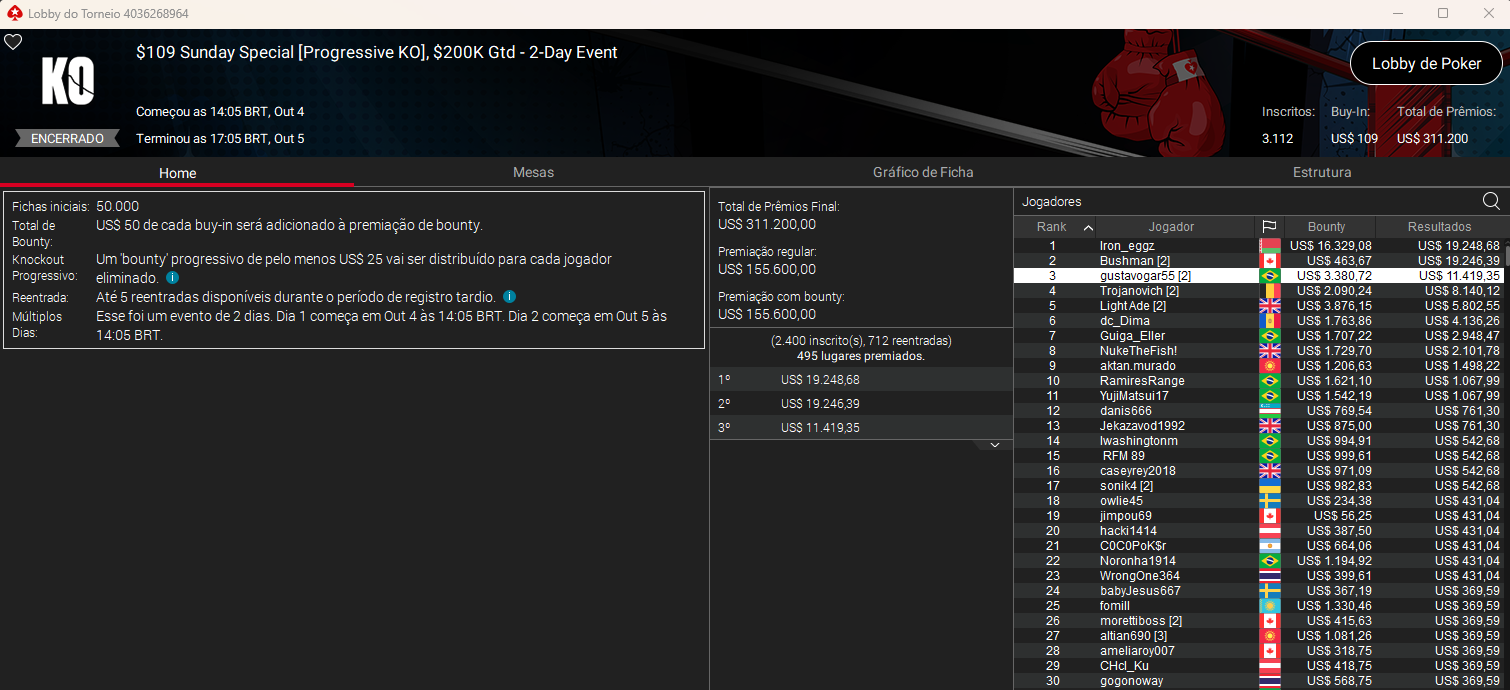Screen dimensions: 1510x690
Task: Select player gogonoway row
Action: (1258, 681)
